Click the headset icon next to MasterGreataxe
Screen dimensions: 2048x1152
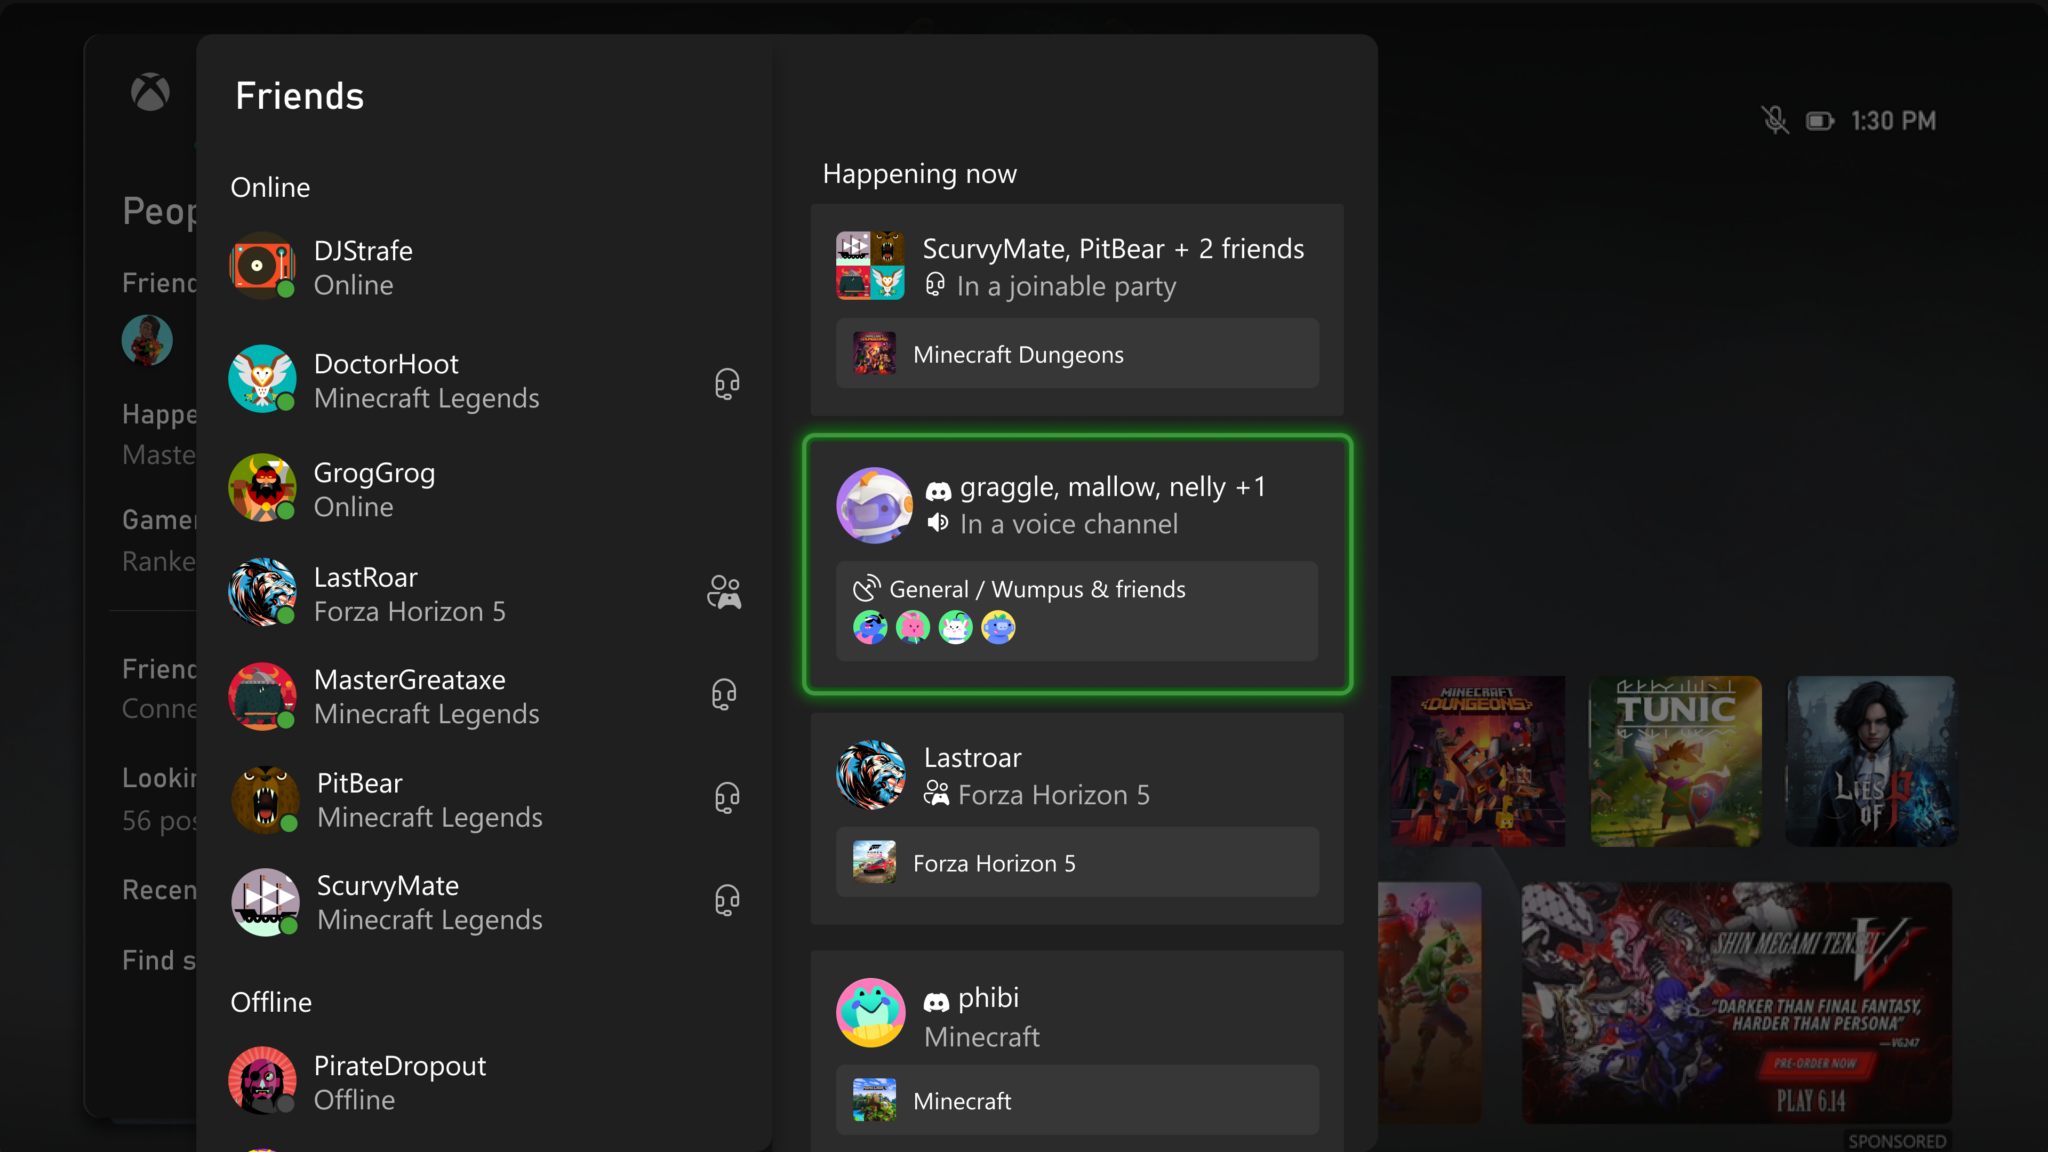pos(725,694)
